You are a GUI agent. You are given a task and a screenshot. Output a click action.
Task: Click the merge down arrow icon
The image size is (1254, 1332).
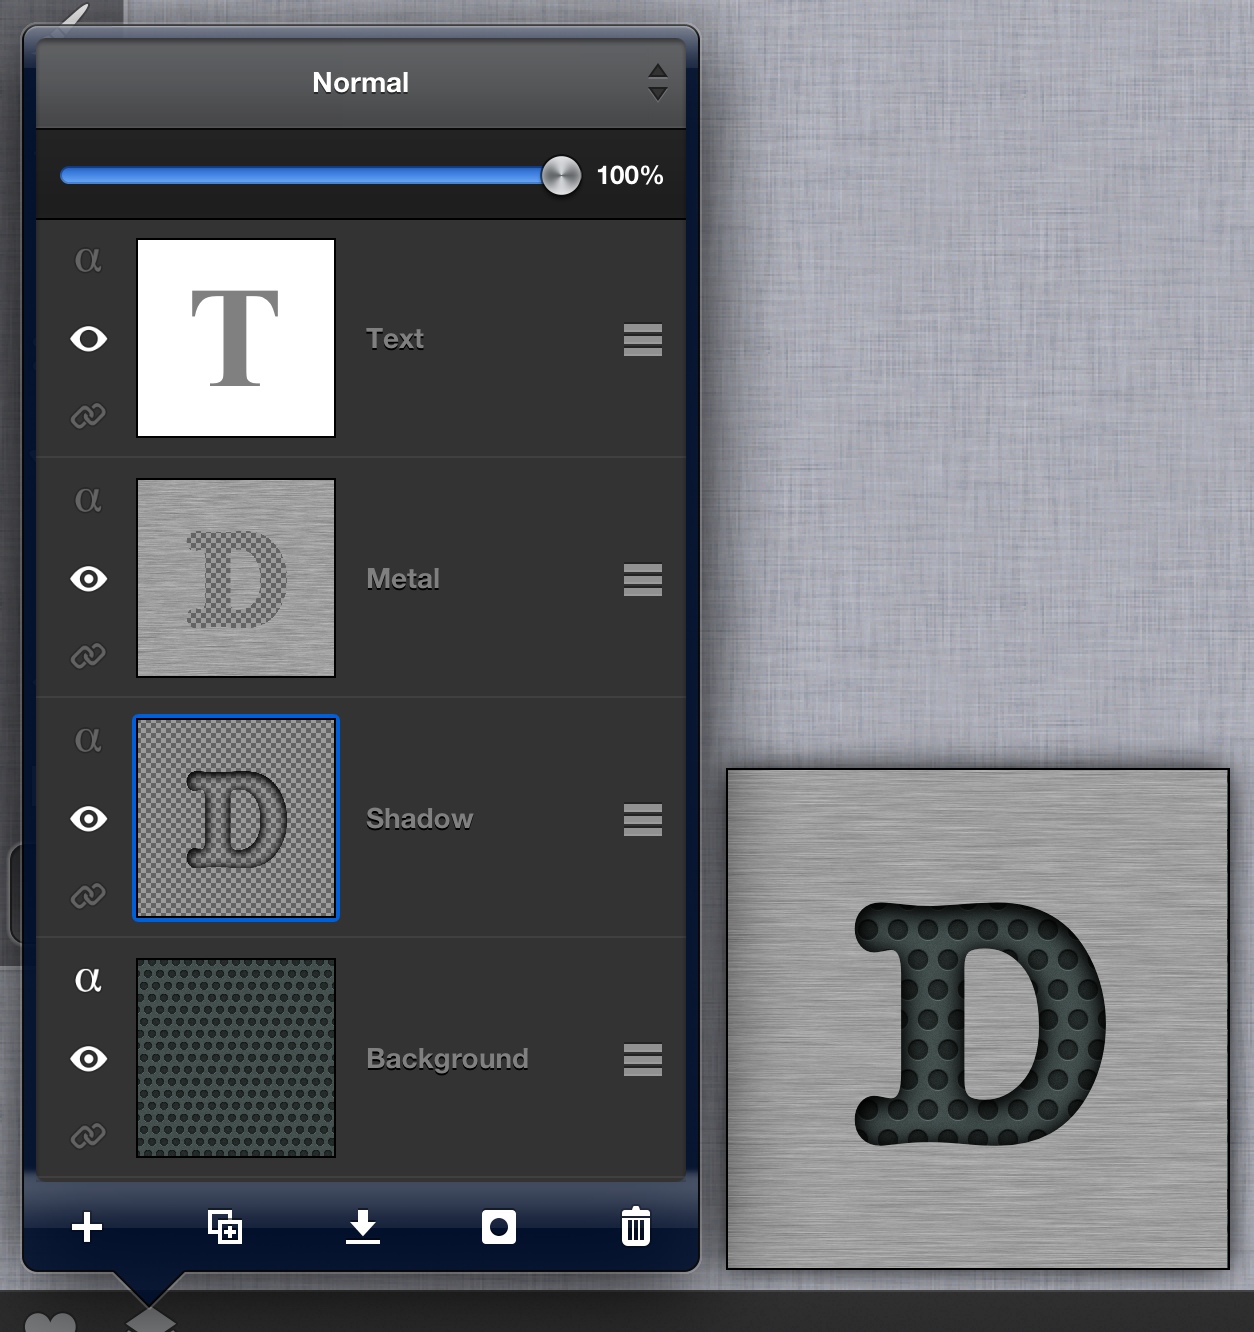(x=362, y=1227)
